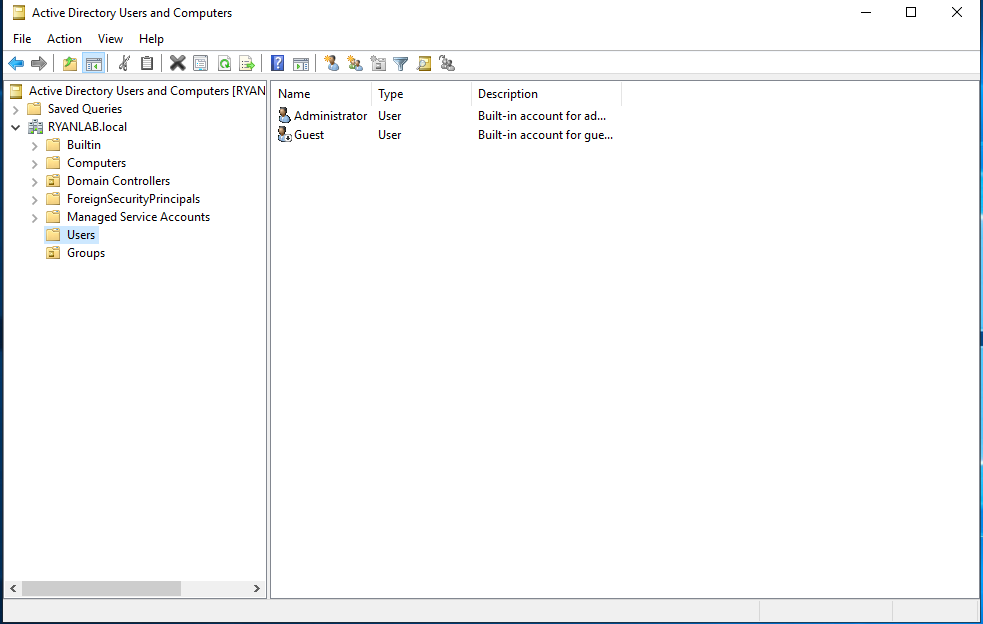Expand the Computers container
Screen dimensions: 983x624
tap(34, 162)
